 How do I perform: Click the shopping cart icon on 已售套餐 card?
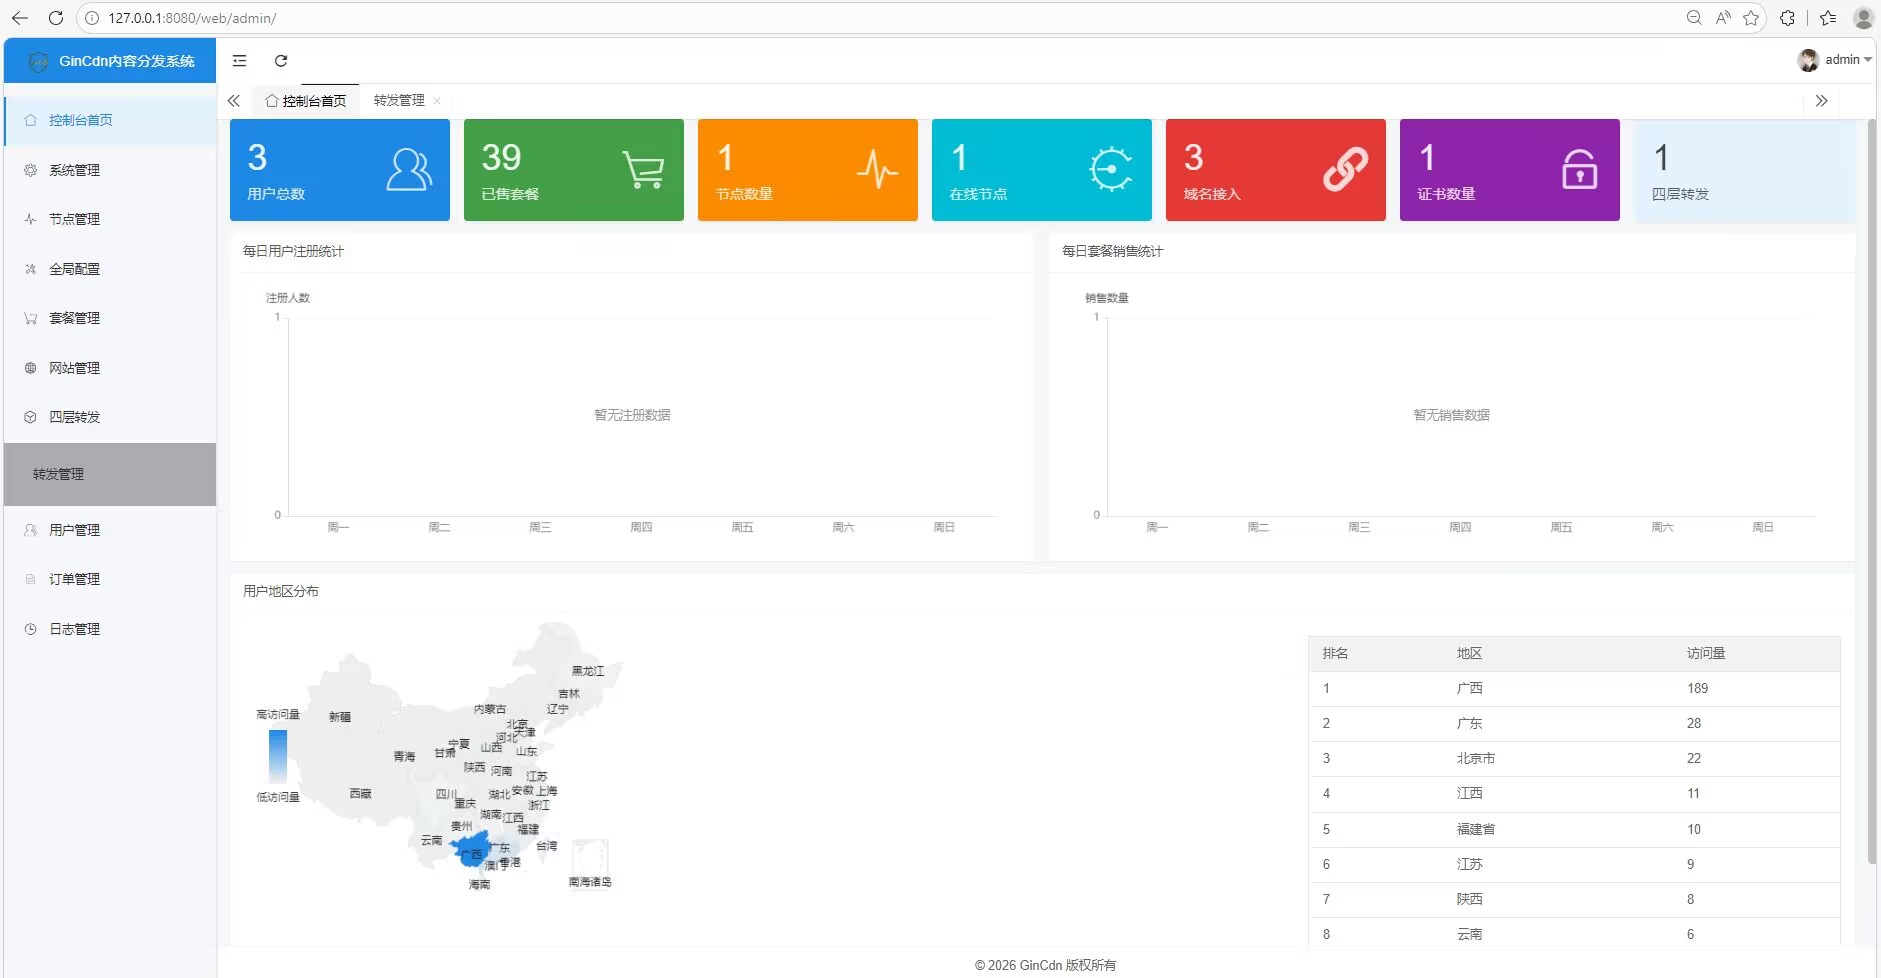(643, 170)
